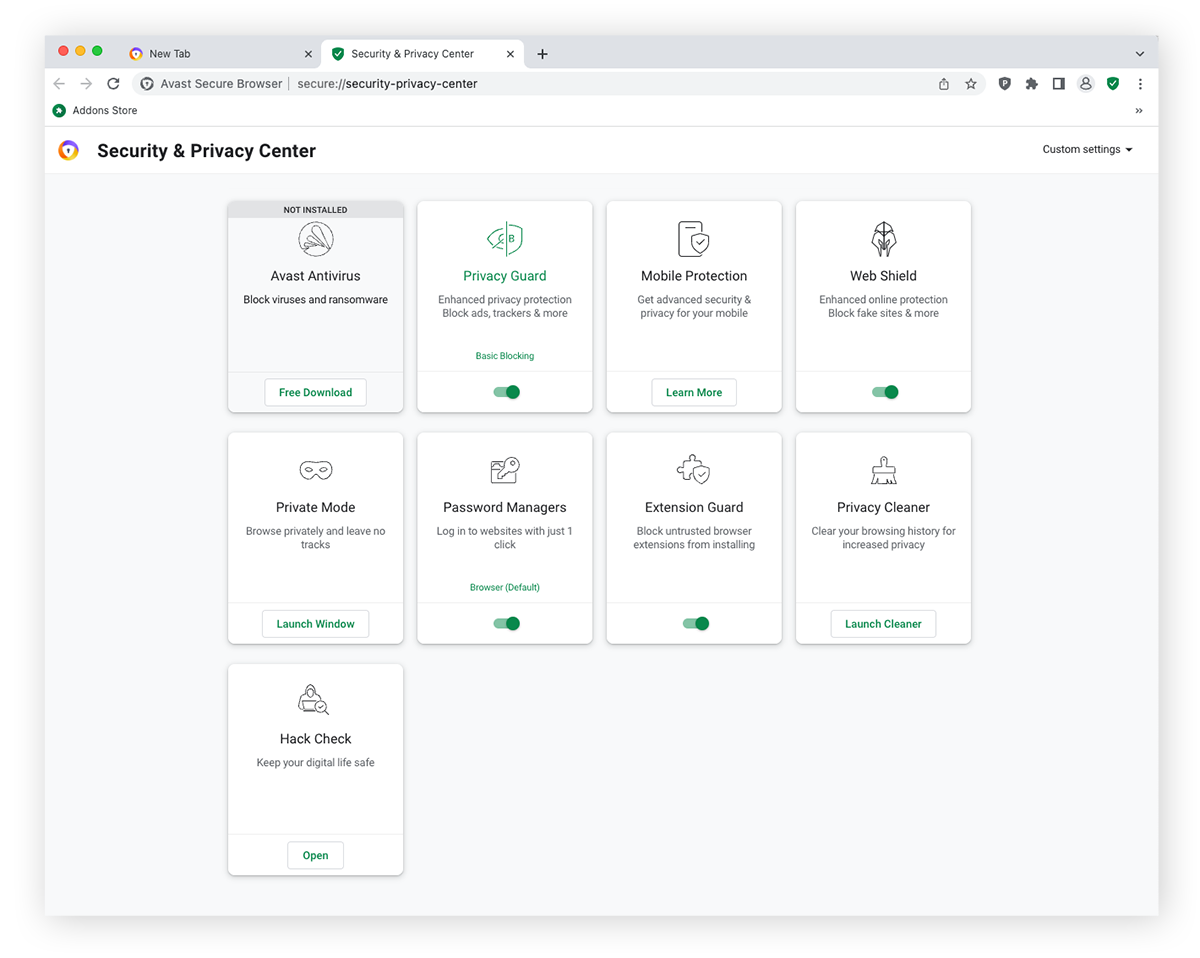Show hidden bookmarks with the double chevron
Screen dimensions: 1200x958
click(1139, 111)
